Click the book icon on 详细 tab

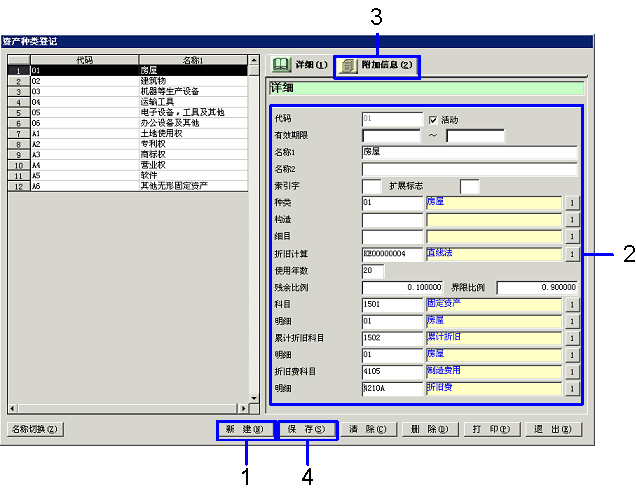[x=281, y=64]
